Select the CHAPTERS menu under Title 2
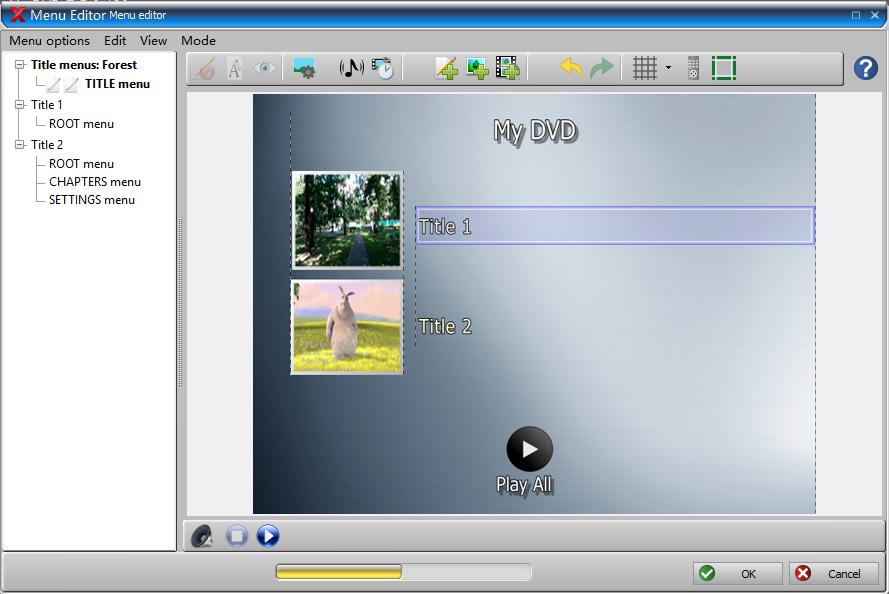The height and width of the screenshot is (594, 889). point(94,181)
